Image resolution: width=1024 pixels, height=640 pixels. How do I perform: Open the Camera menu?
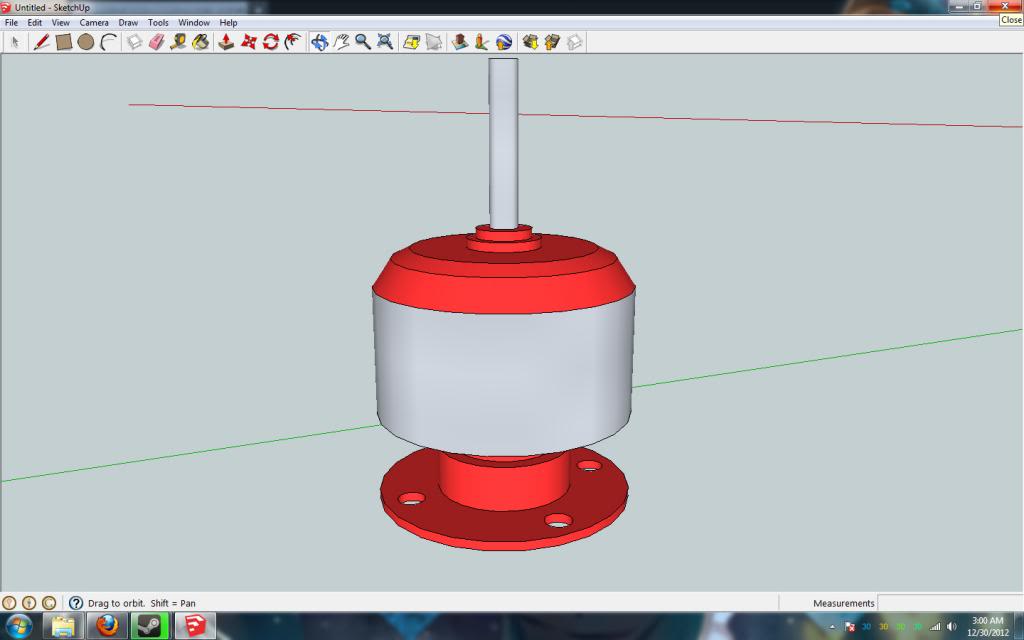point(93,21)
